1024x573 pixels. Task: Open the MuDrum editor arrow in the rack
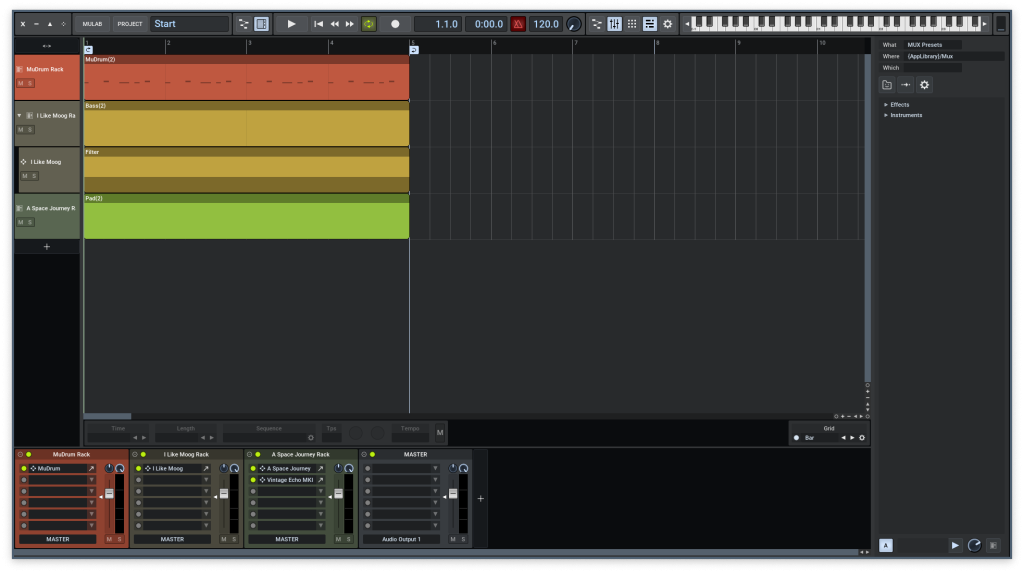pyautogui.click(x=92, y=468)
